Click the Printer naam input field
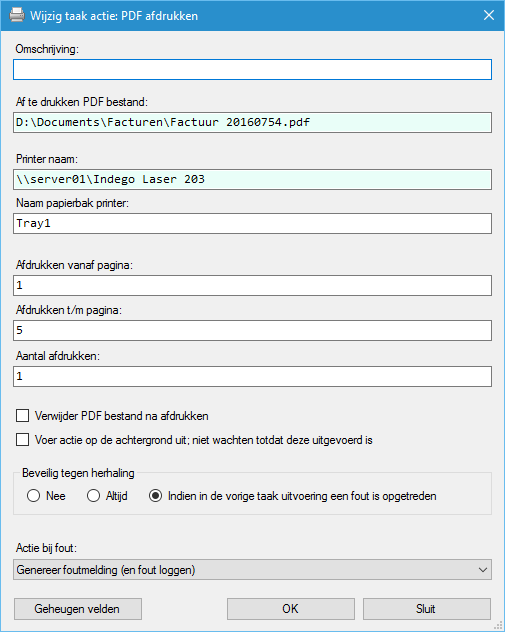The image size is (505, 632). click(252, 179)
